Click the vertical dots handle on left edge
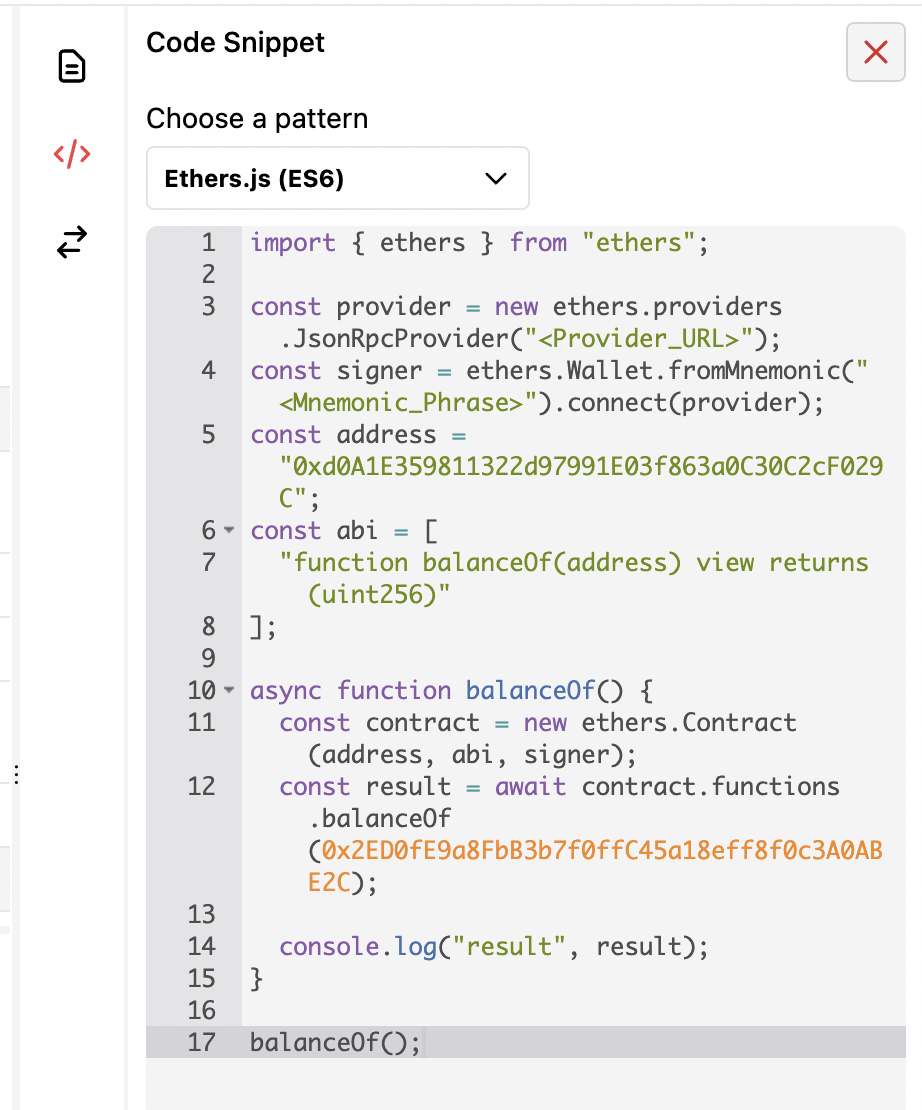This screenshot has width=922, height=1110. click(16, 774)
